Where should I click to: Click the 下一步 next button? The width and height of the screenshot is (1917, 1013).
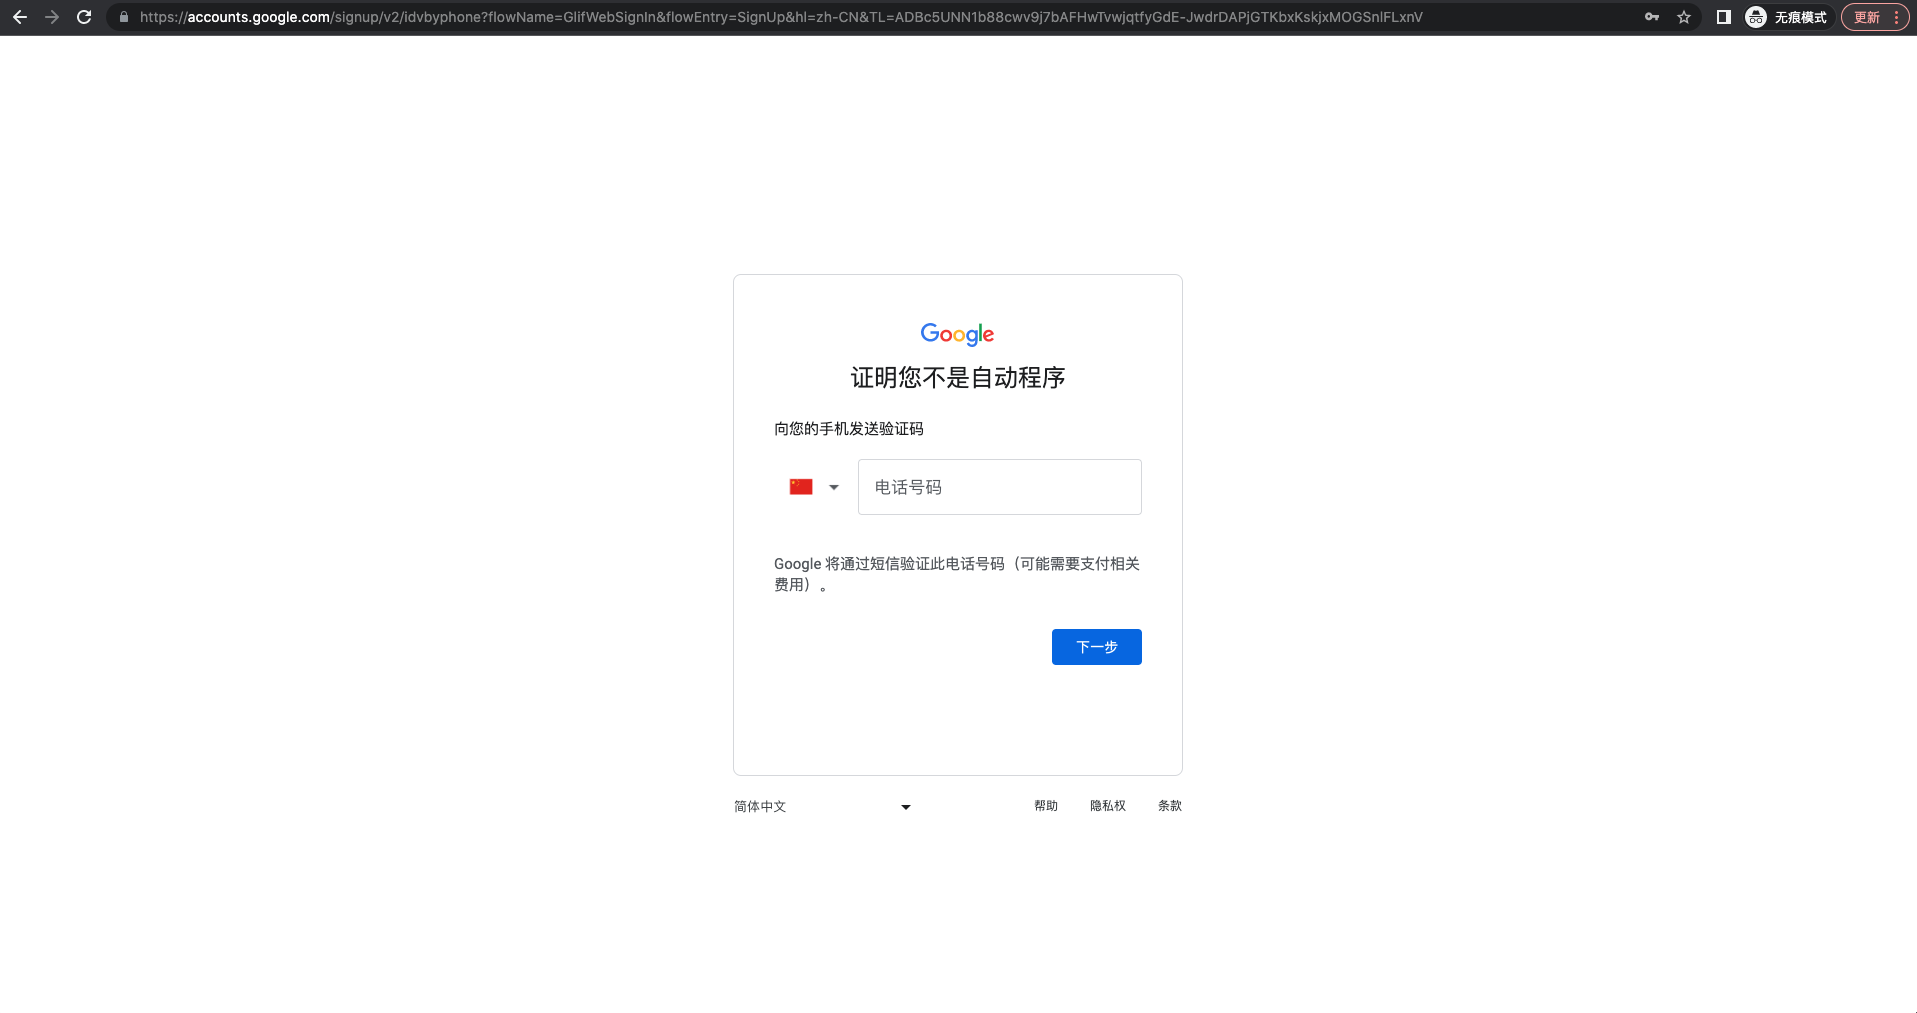(1096, 647)
